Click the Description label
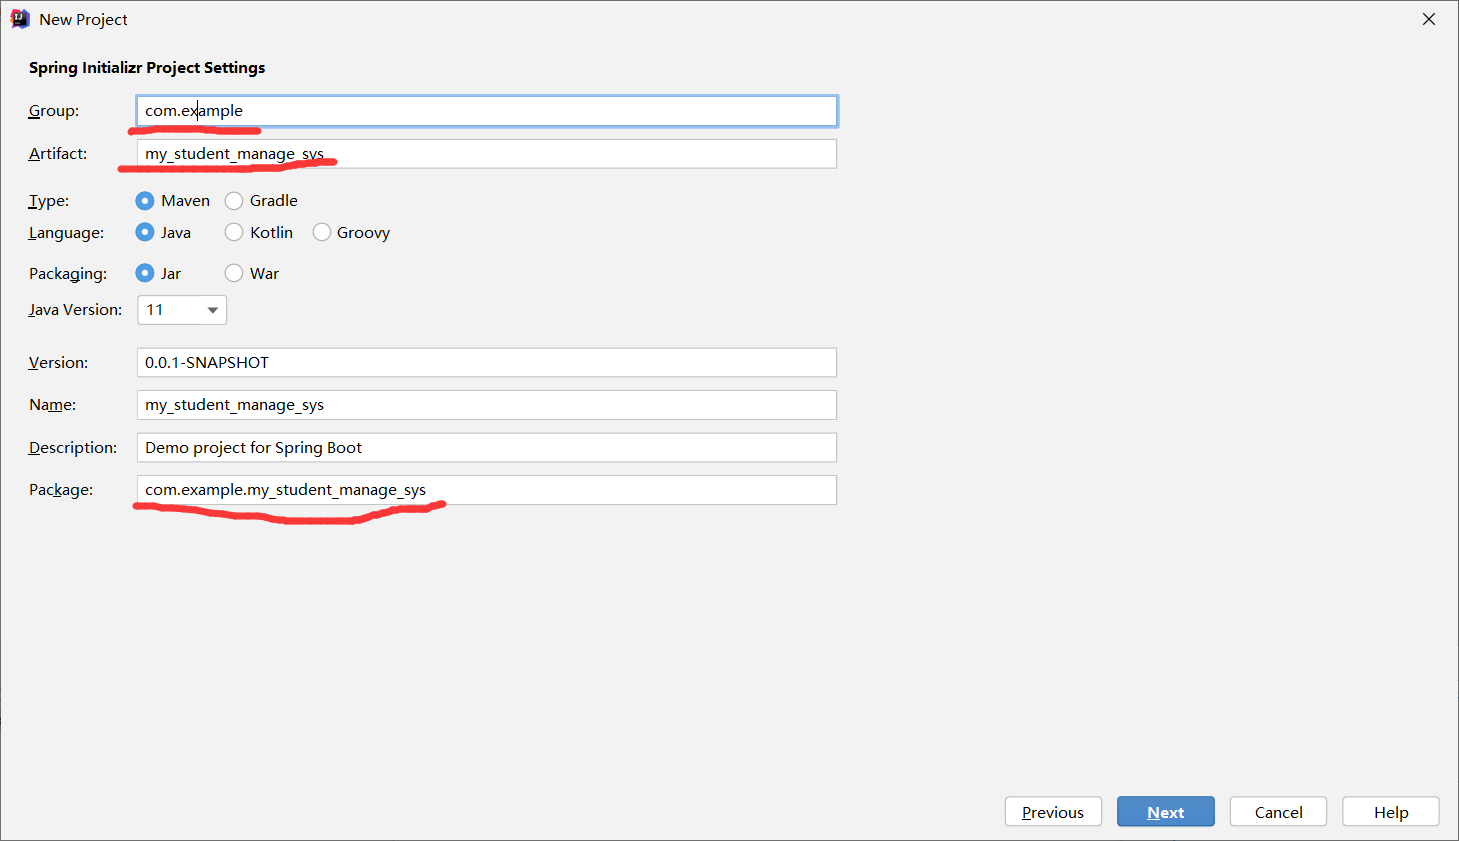Screen dimensions: 1459x841 pyautogui.click(x=73, y=448)
